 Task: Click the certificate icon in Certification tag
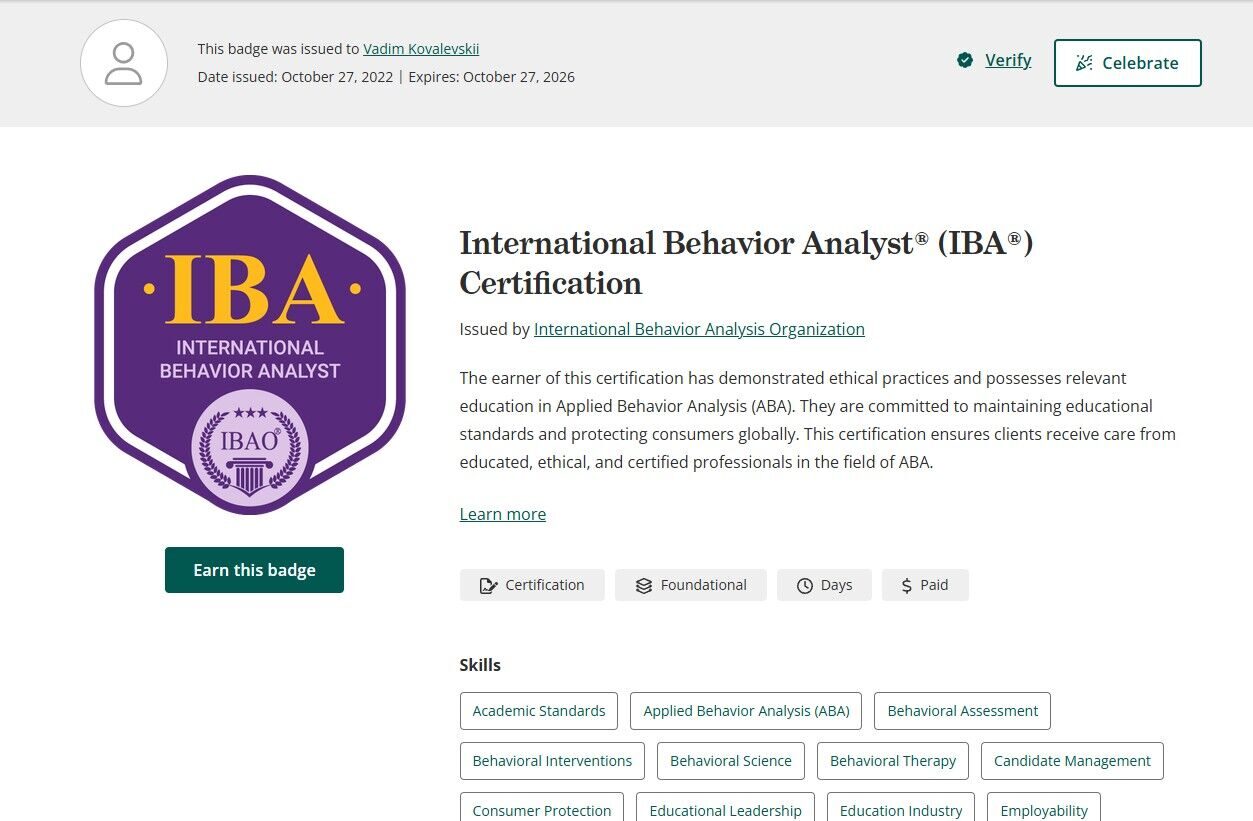(x=489, y=586)
